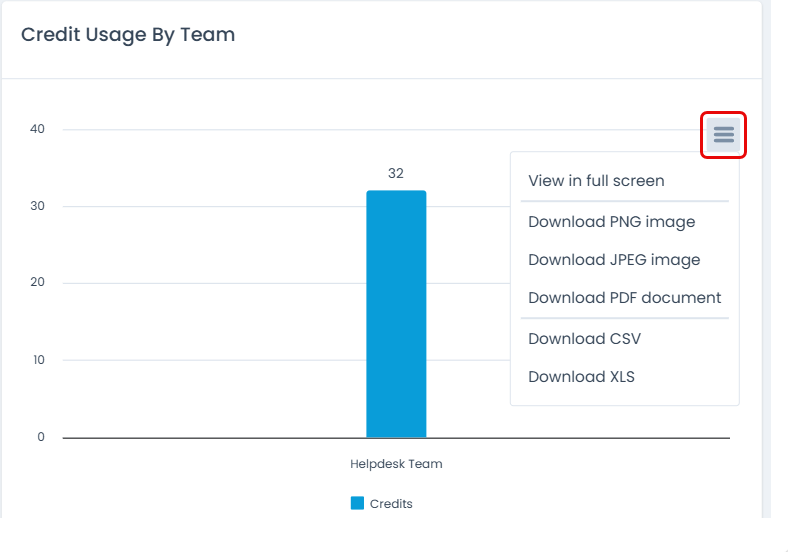Select the Helpdesk Team axis label
788x552 pixels.
[x=396, y=464]
